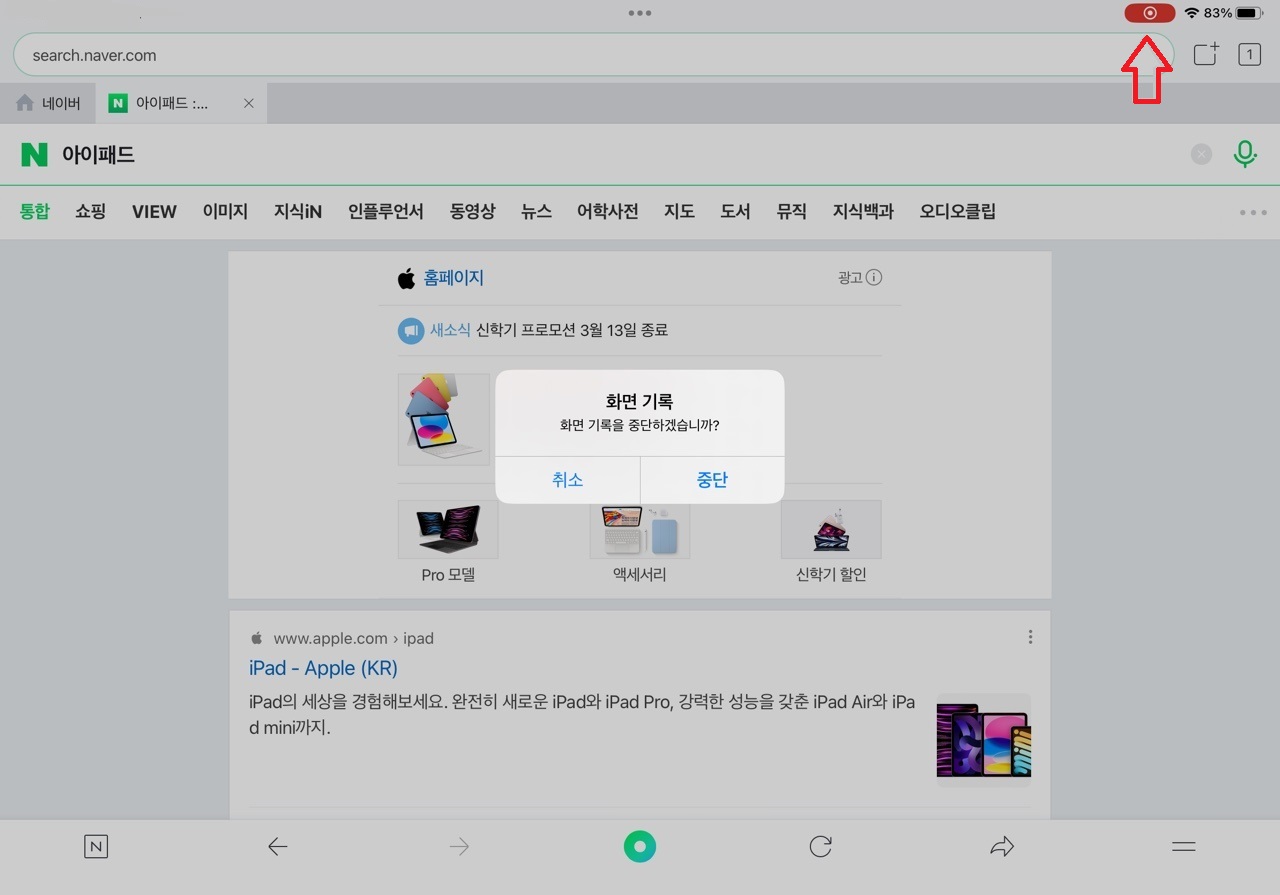
Task: Open the tab count switcher
Action: click(1249, 55)
